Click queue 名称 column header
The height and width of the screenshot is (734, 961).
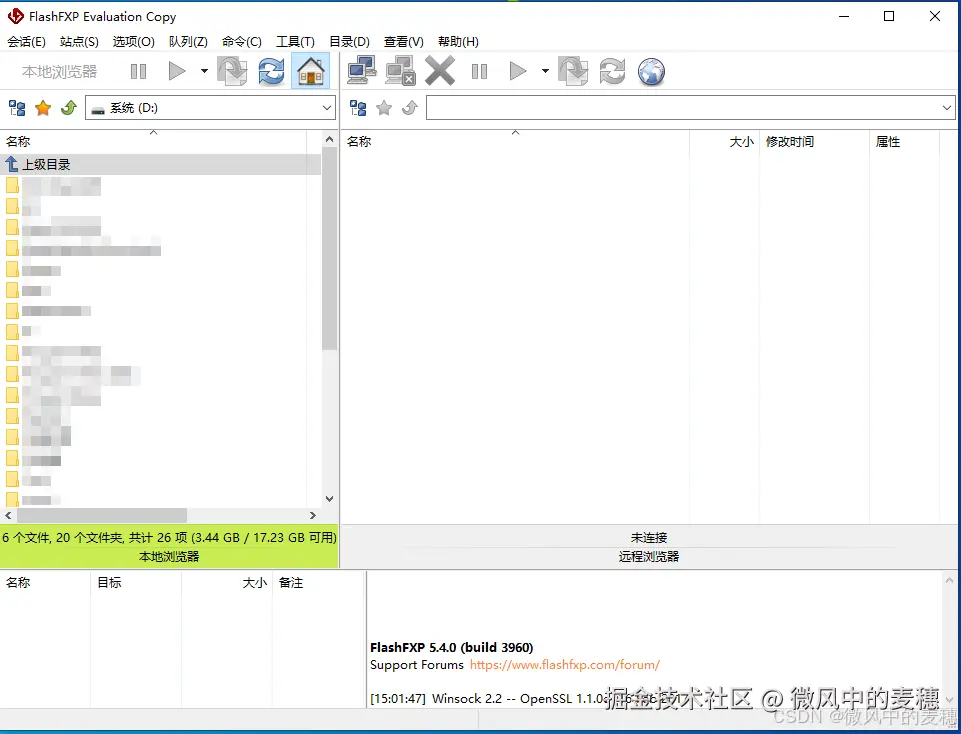click(45, 583)
